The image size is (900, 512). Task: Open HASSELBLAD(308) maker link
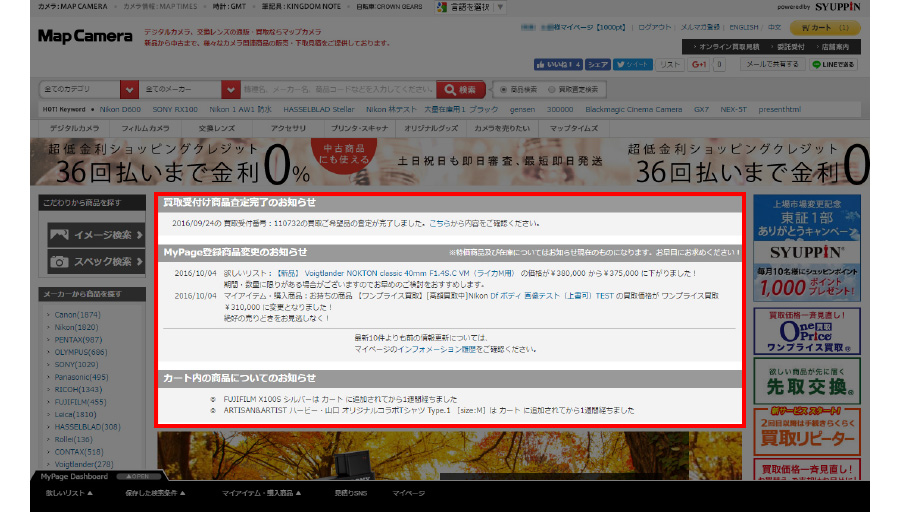pos(87,427)
